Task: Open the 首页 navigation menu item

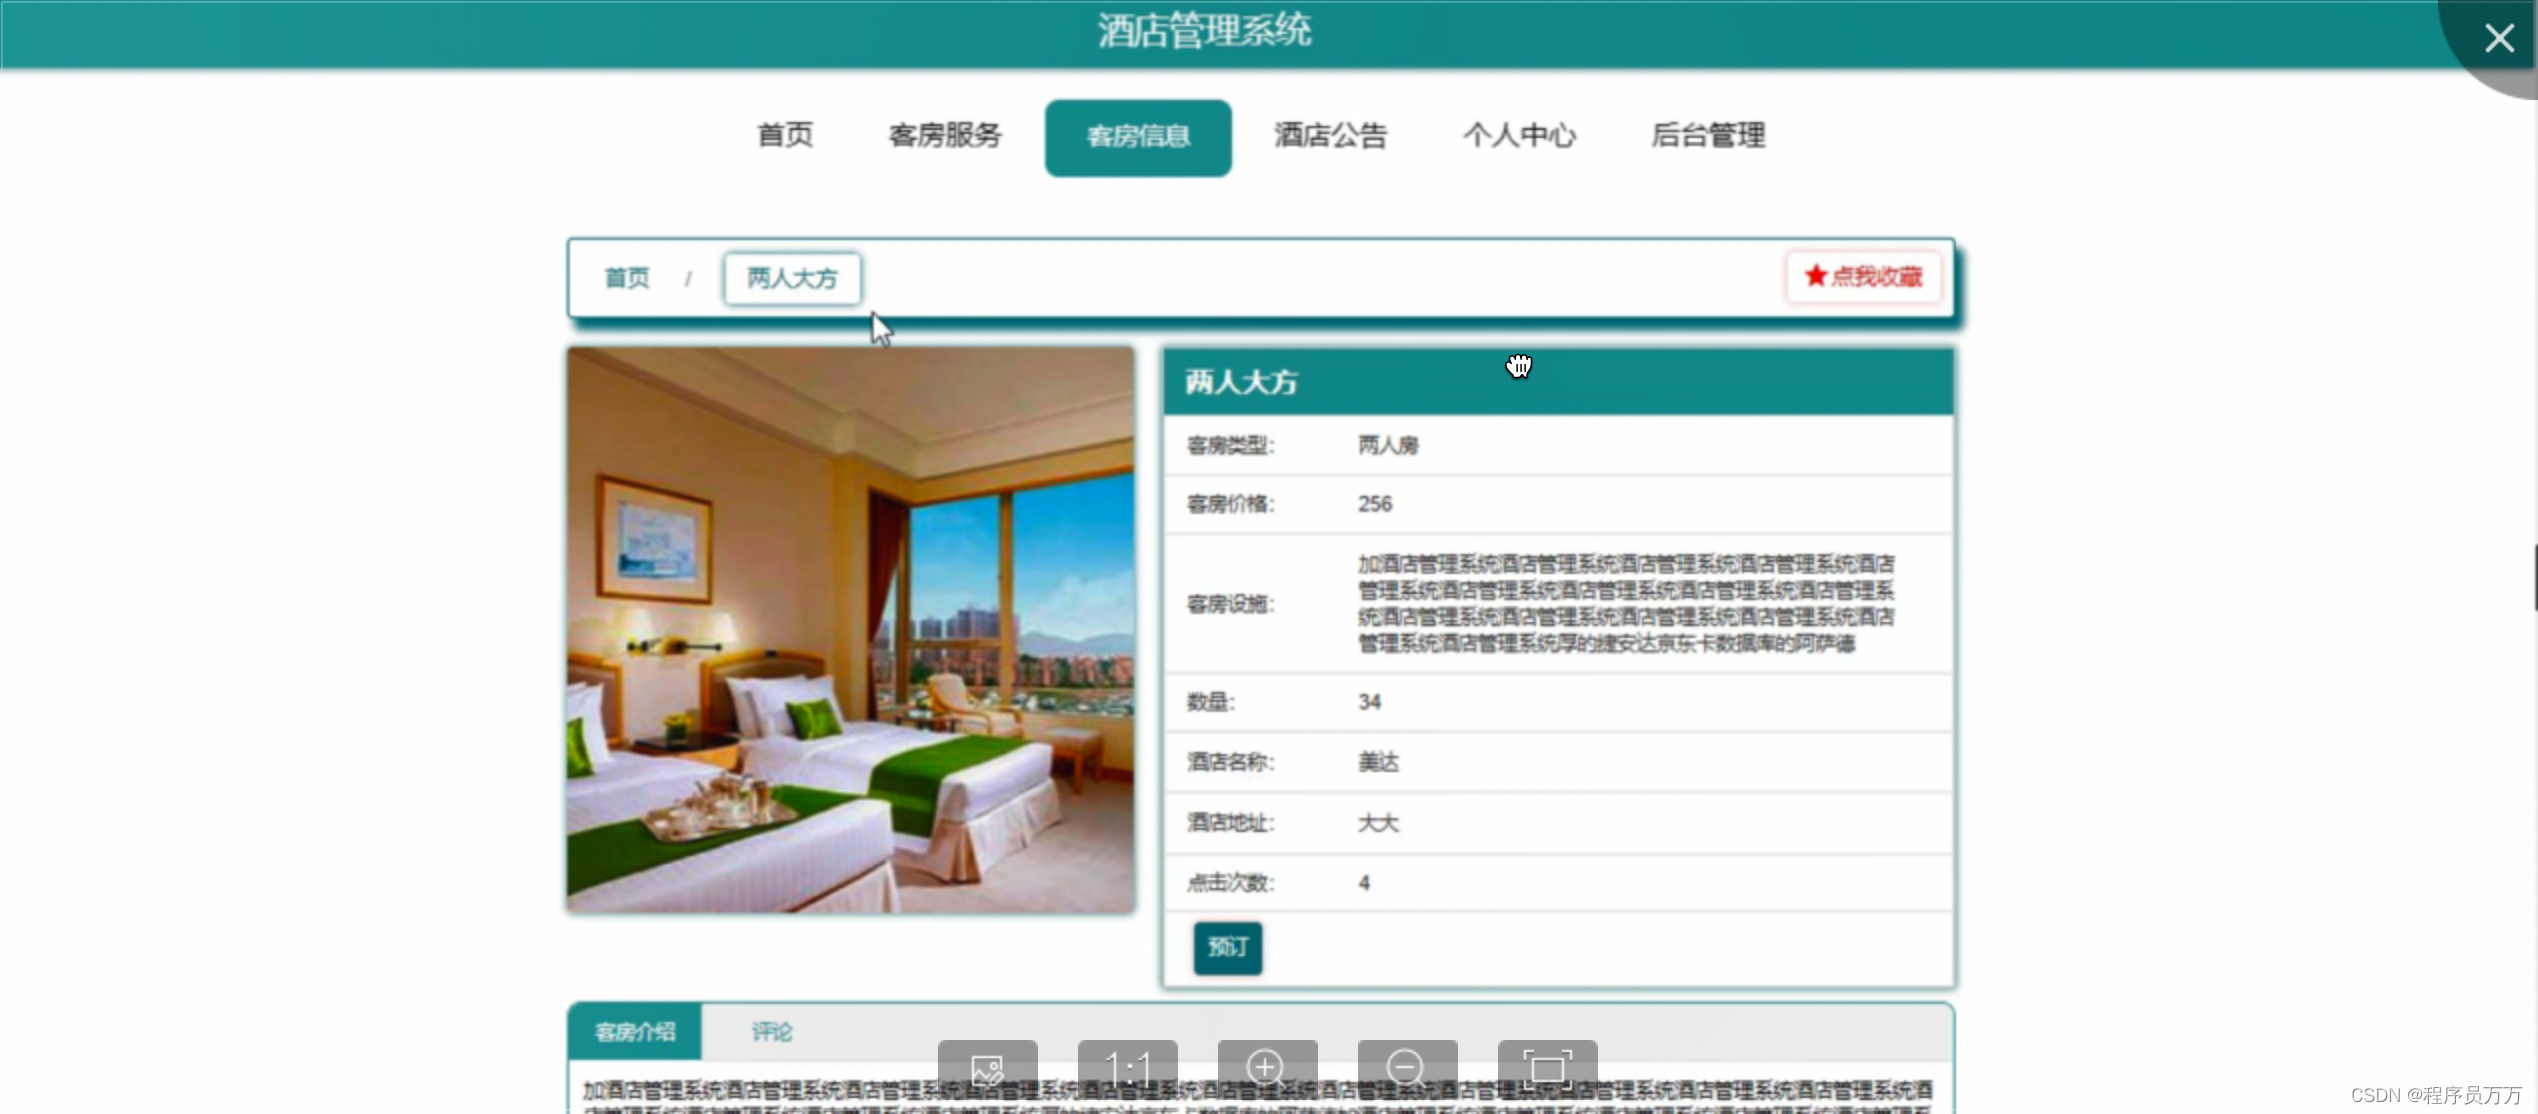Action: click(785, 135)
